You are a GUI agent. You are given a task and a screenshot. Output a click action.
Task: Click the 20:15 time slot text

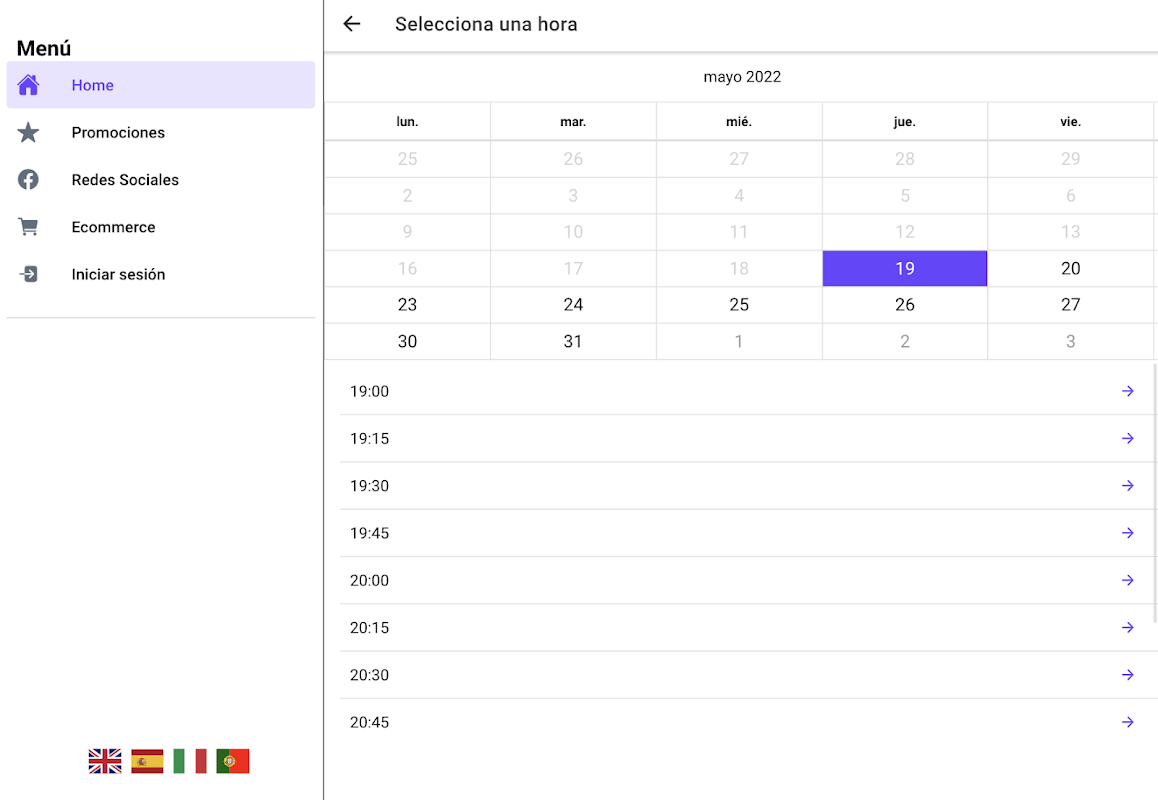[x=369, y=628]
